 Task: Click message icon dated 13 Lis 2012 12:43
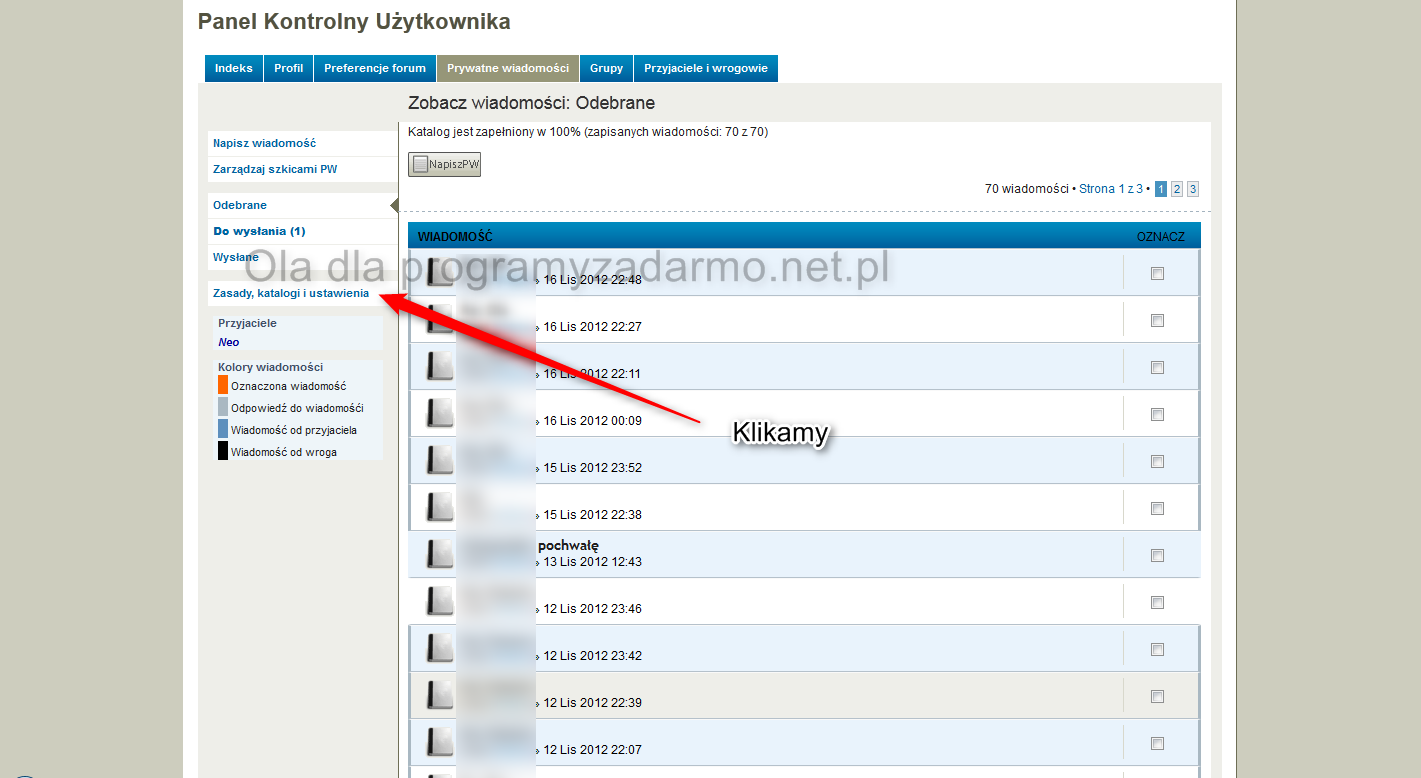(440, 554)
